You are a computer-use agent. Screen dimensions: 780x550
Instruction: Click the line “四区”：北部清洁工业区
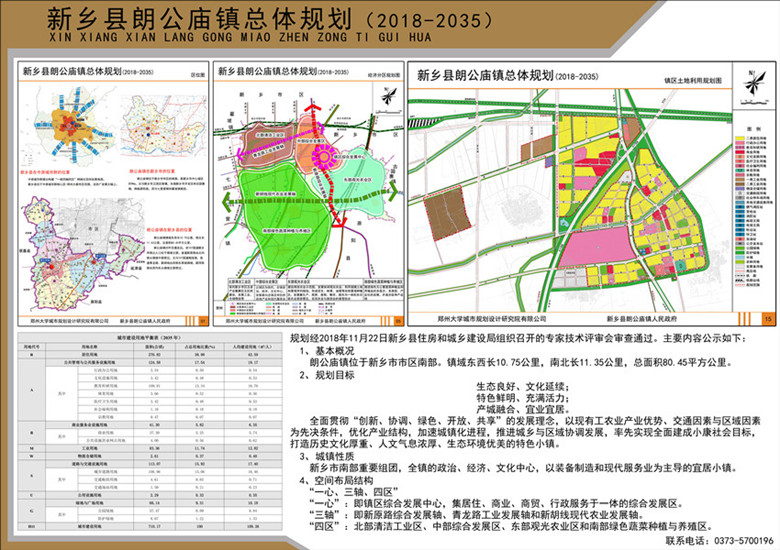tap(510, 527)
